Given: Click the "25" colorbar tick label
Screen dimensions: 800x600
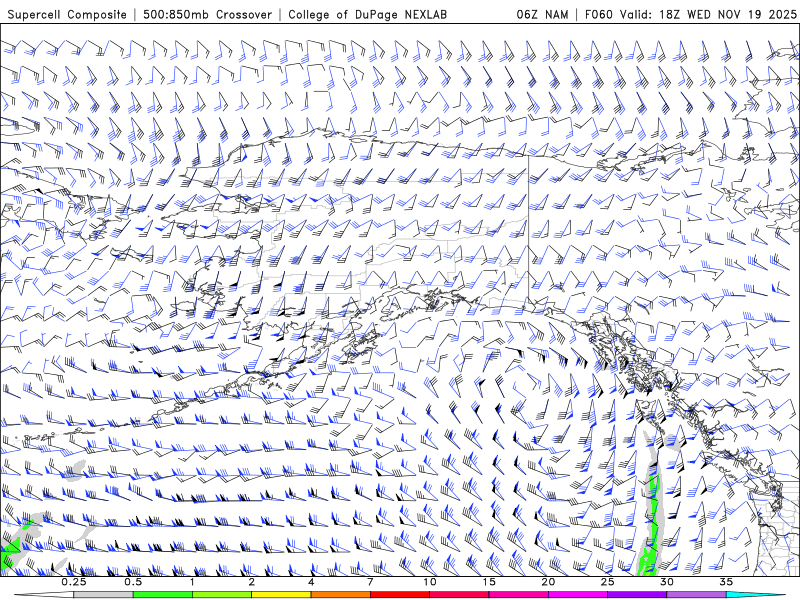Looking at the screenshot, I should pos(607,582).
